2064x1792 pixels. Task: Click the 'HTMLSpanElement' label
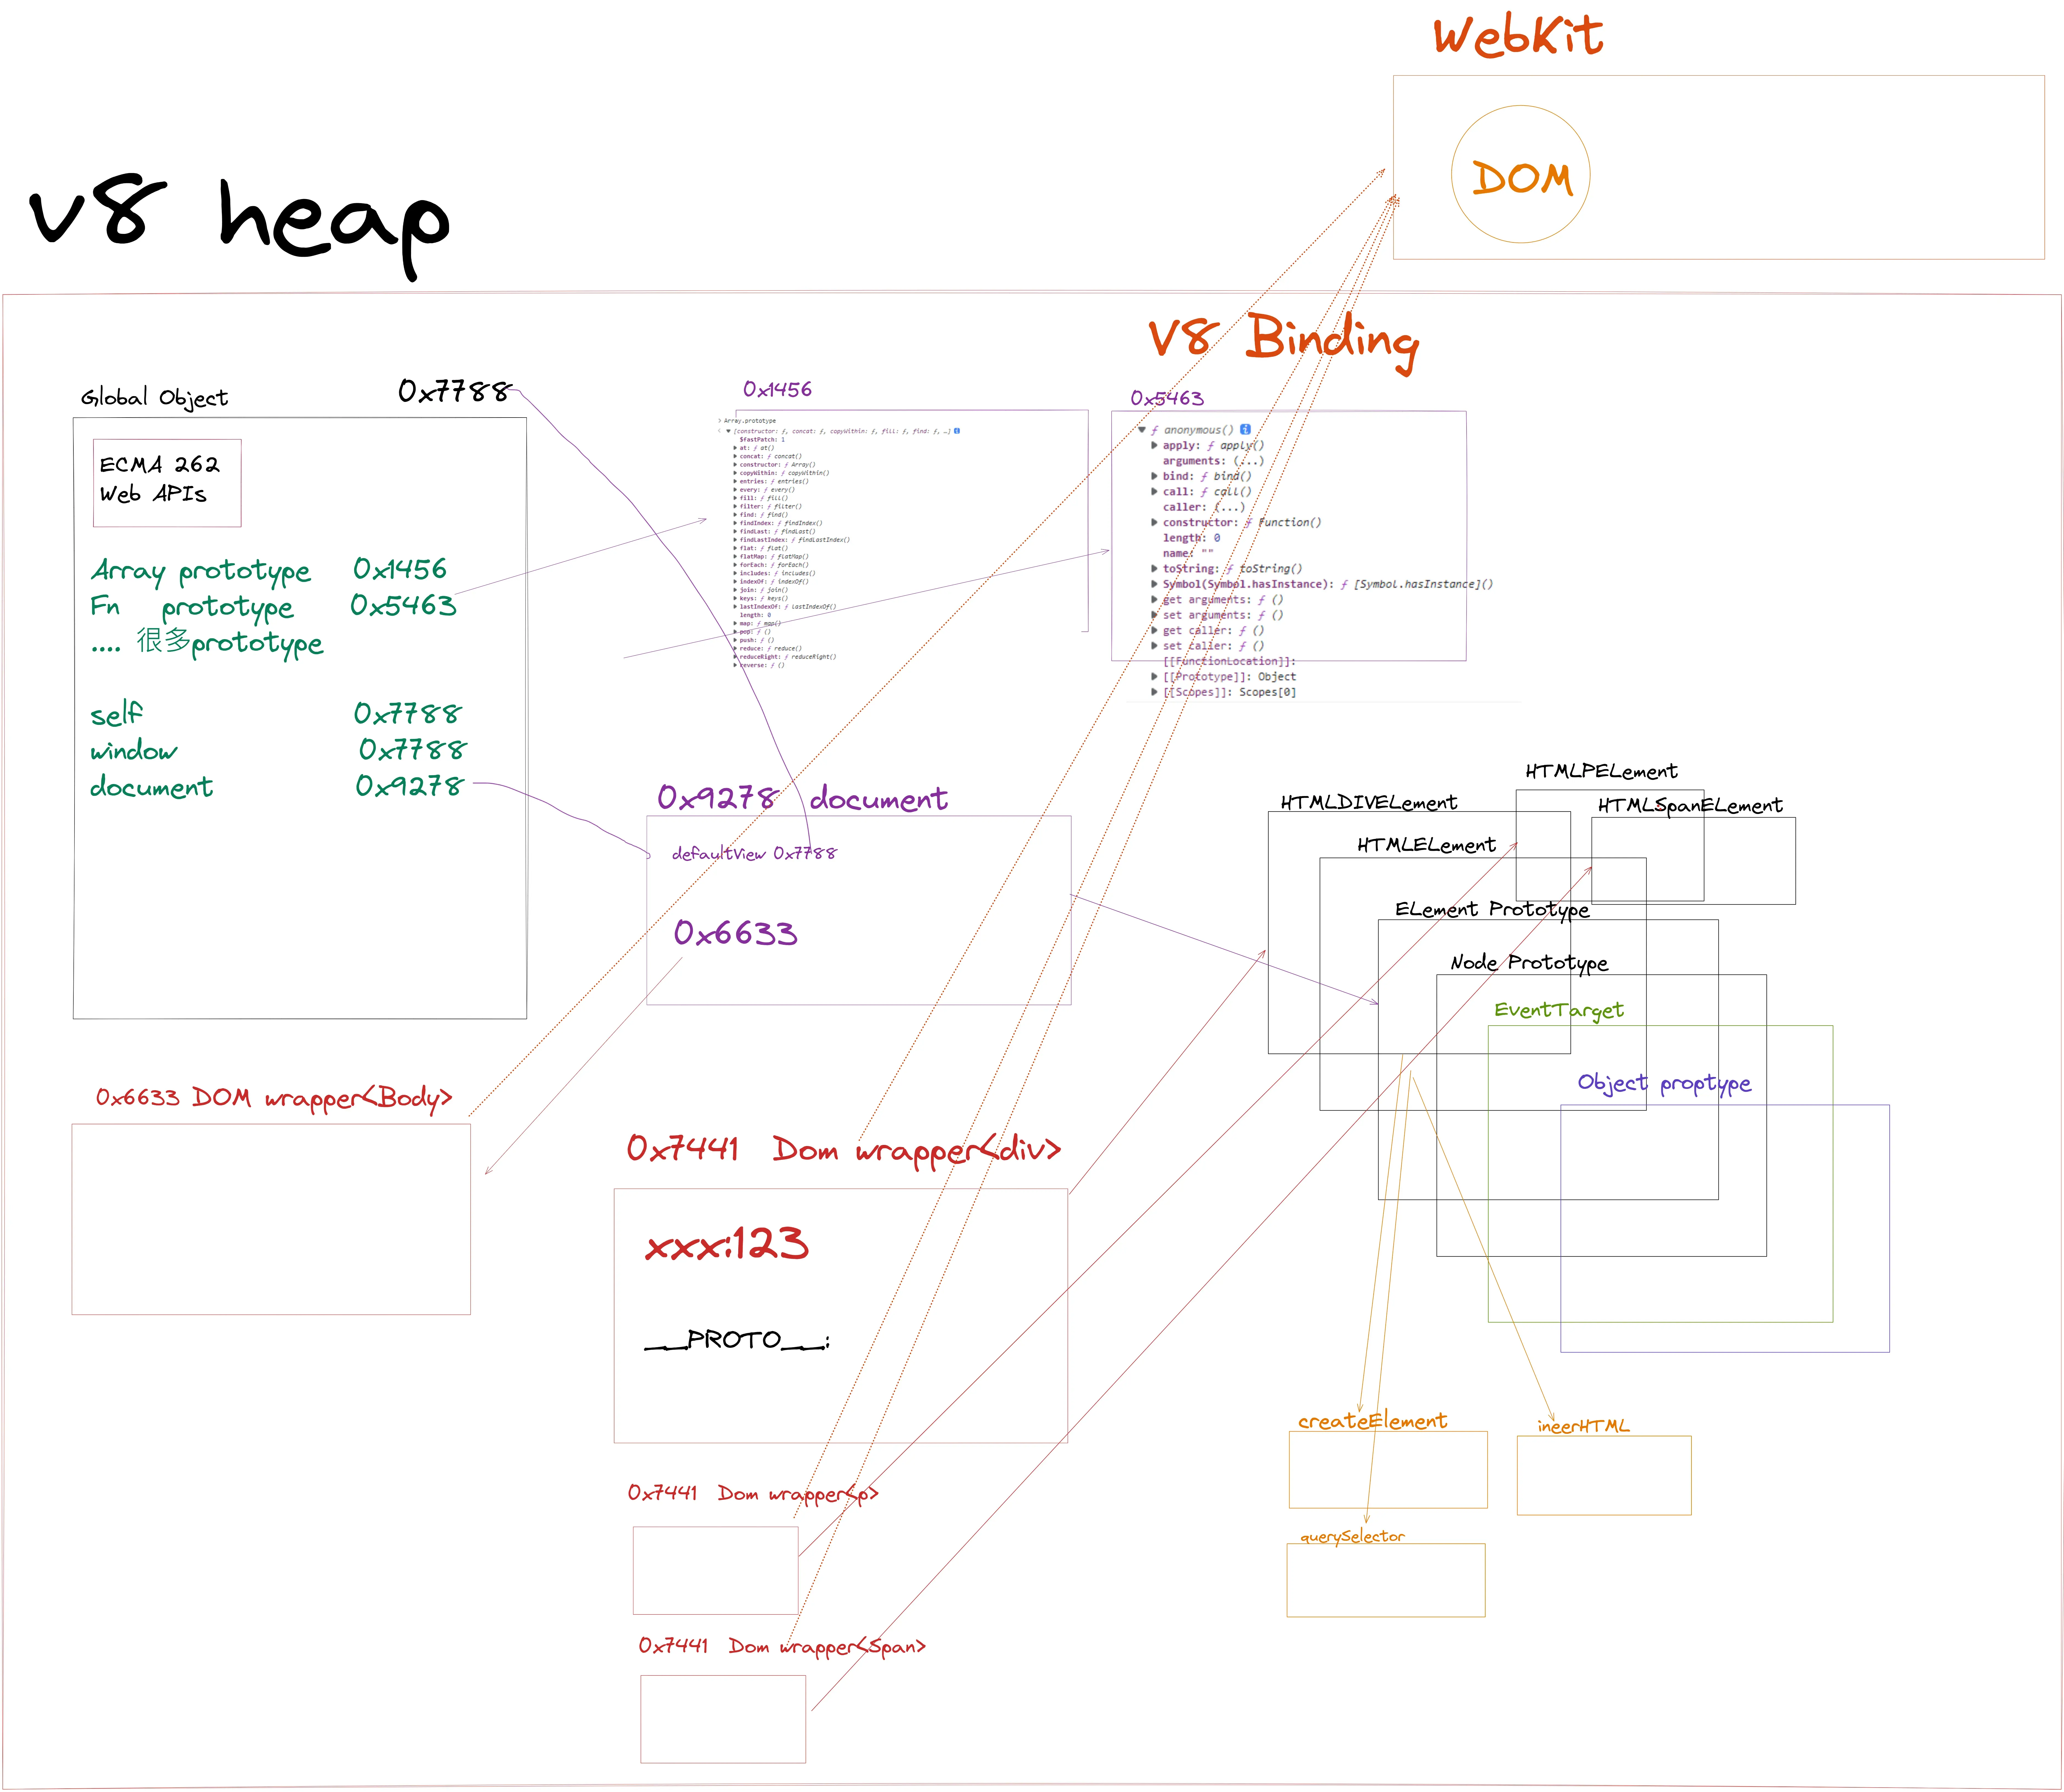point(1690,806)
